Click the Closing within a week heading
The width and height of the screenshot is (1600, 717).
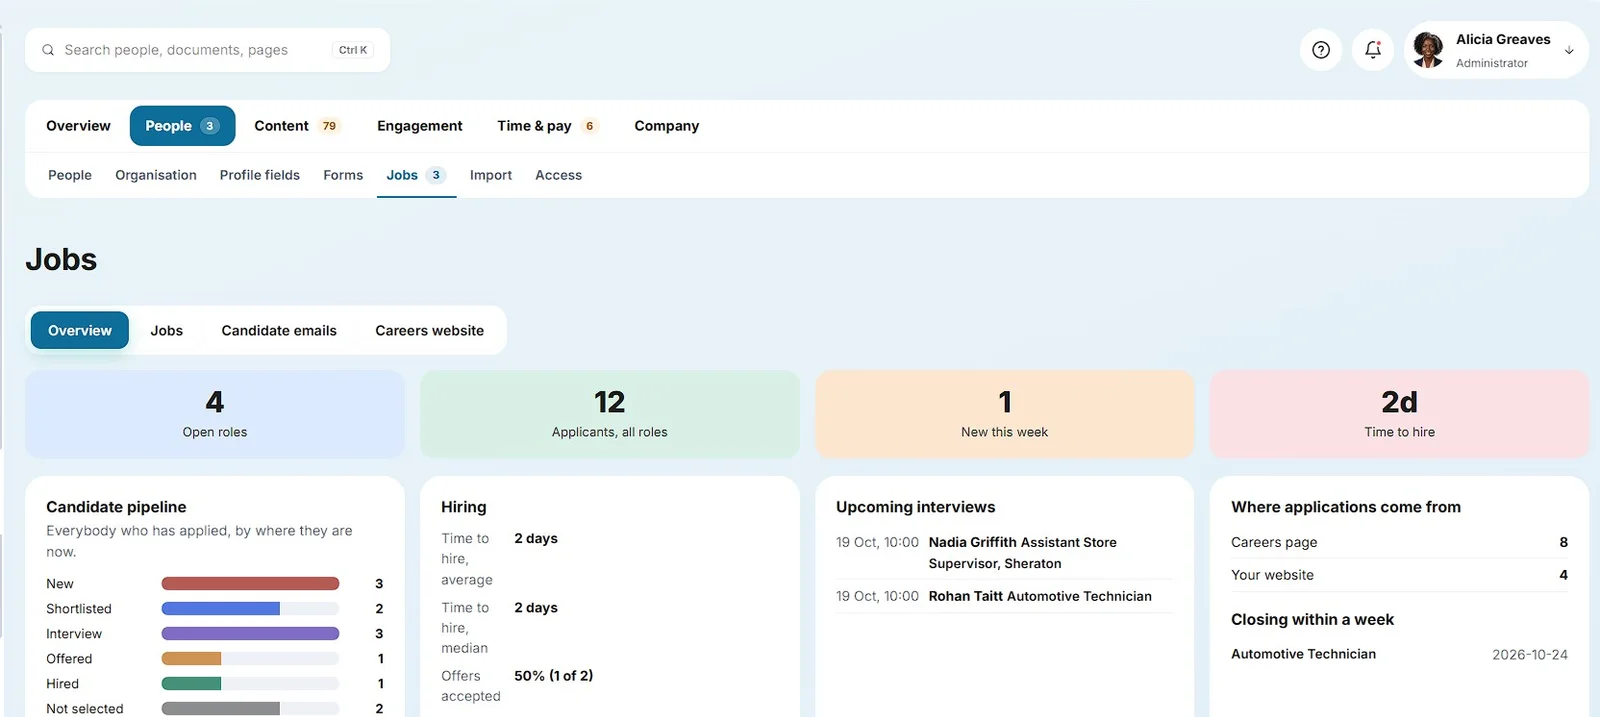tap(1312, 619)
